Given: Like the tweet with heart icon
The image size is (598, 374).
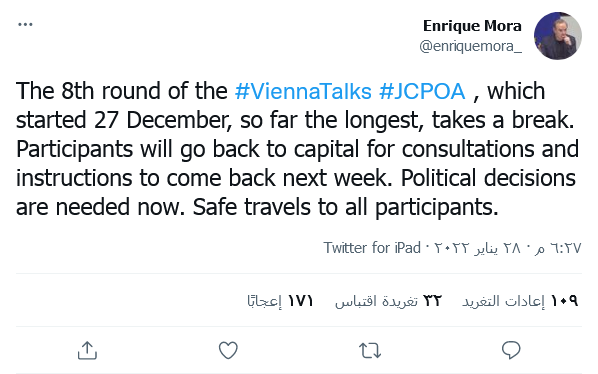Looking at the screenshot, I should pyautogui.click(x=228, y=350).
